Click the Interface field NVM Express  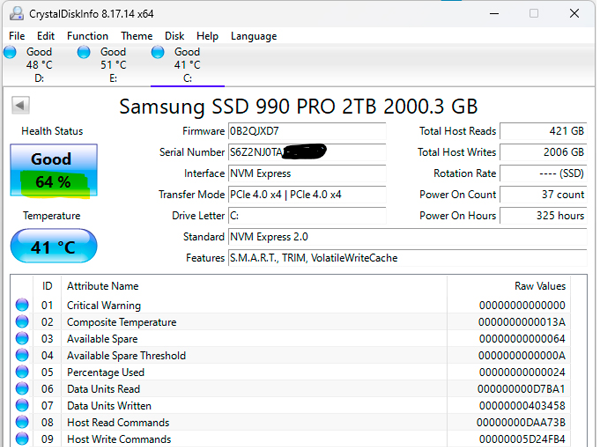307,173
